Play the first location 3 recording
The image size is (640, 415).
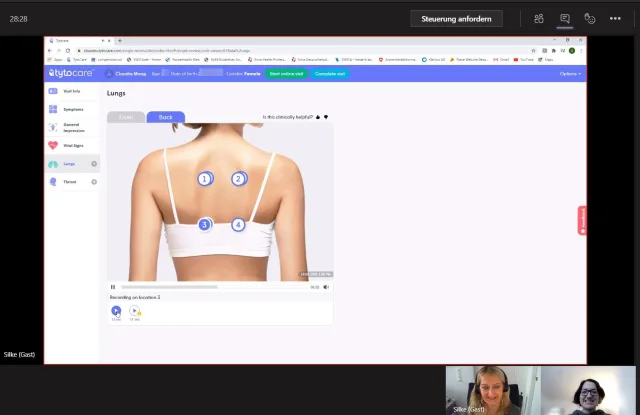(116, 311)
